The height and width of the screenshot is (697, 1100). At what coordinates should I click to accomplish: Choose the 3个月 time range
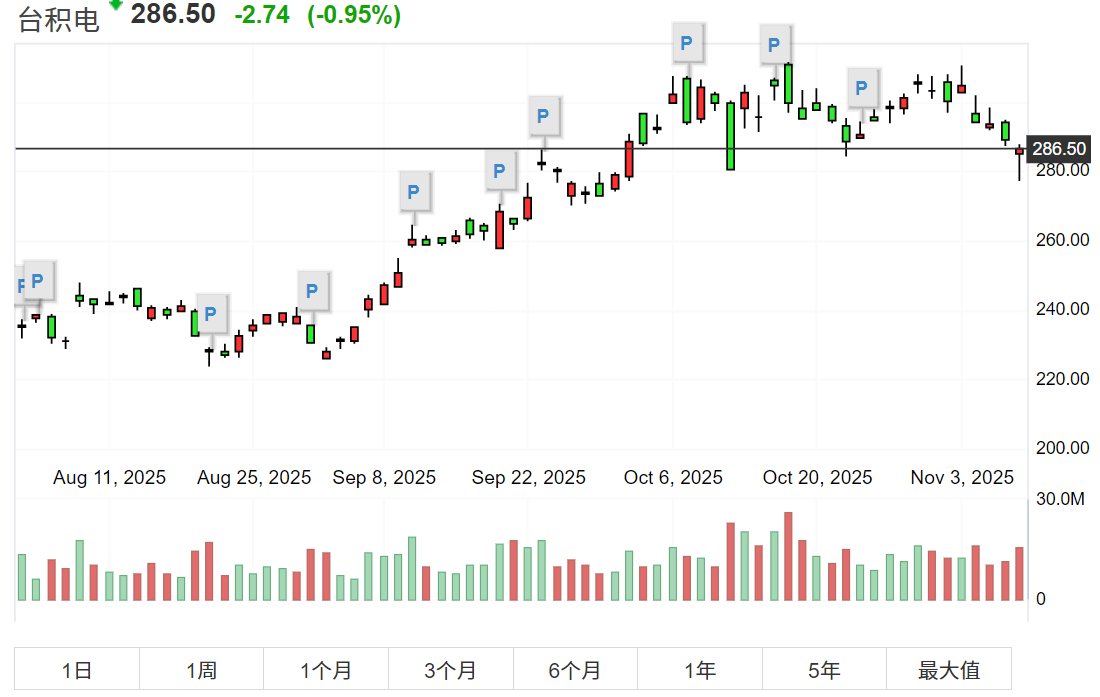[x=450, y=670]
